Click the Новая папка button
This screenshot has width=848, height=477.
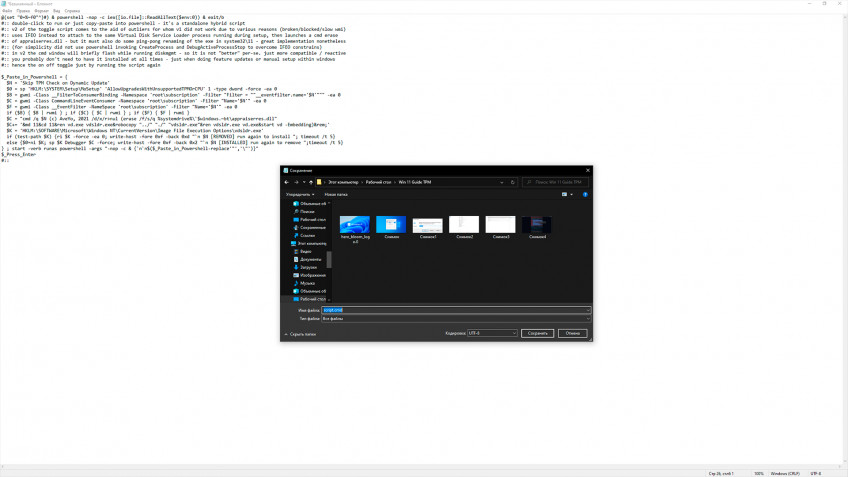point(336,194)
